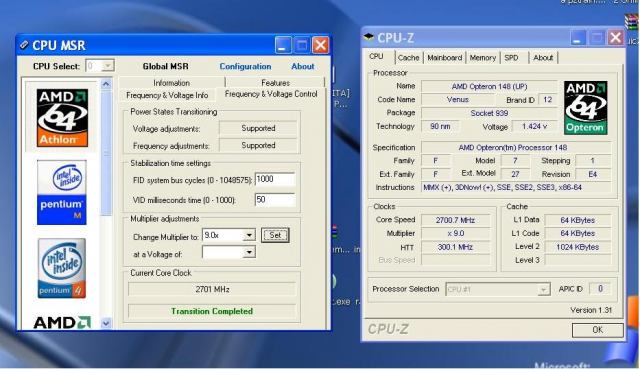
Task: Minimize the CPU MSR window
Action: (283, 45)
